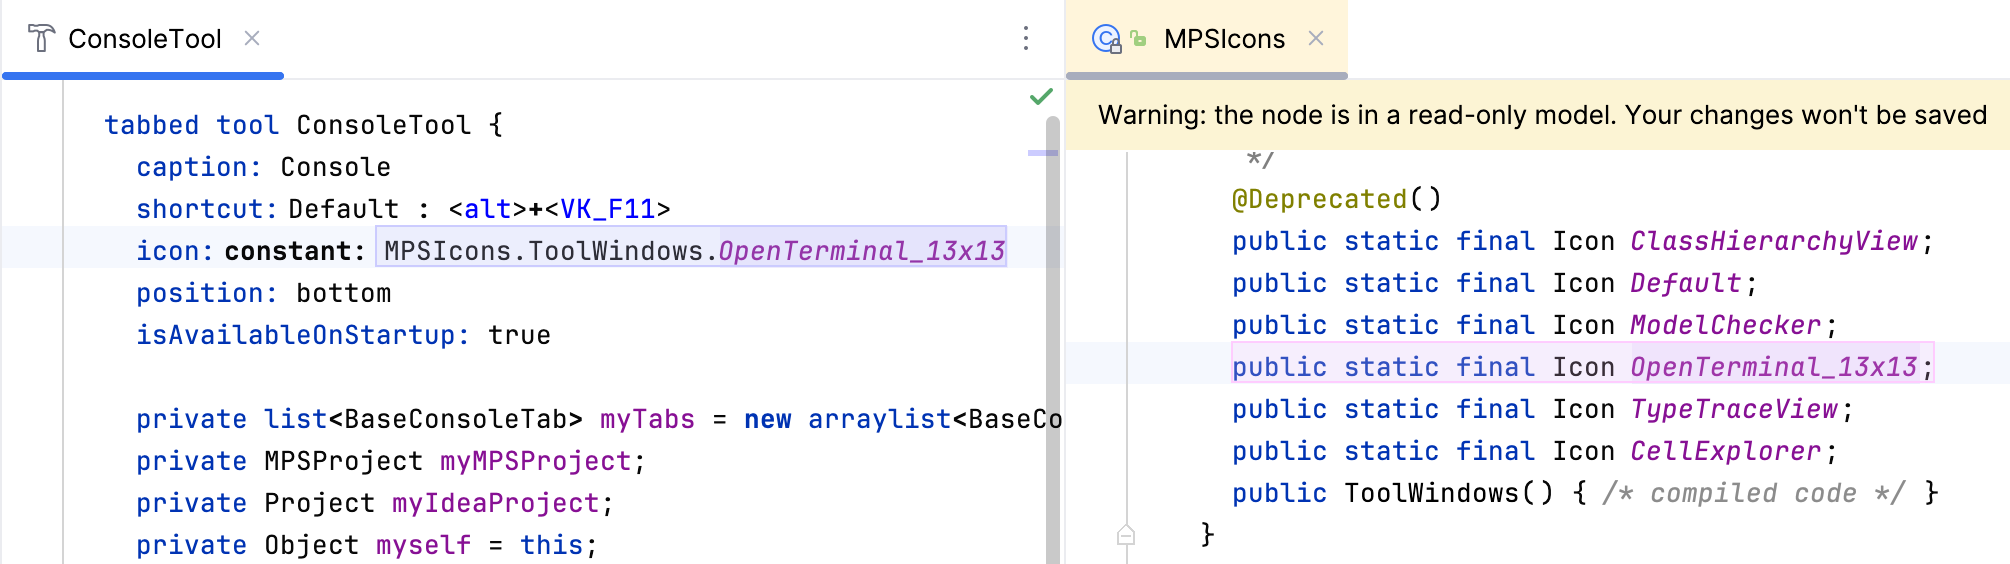Image resolution: width=2010 pixels, height=564 pixels.
Task: Collapse the code block at fold marker
Action: click(x=1126, y=535)
